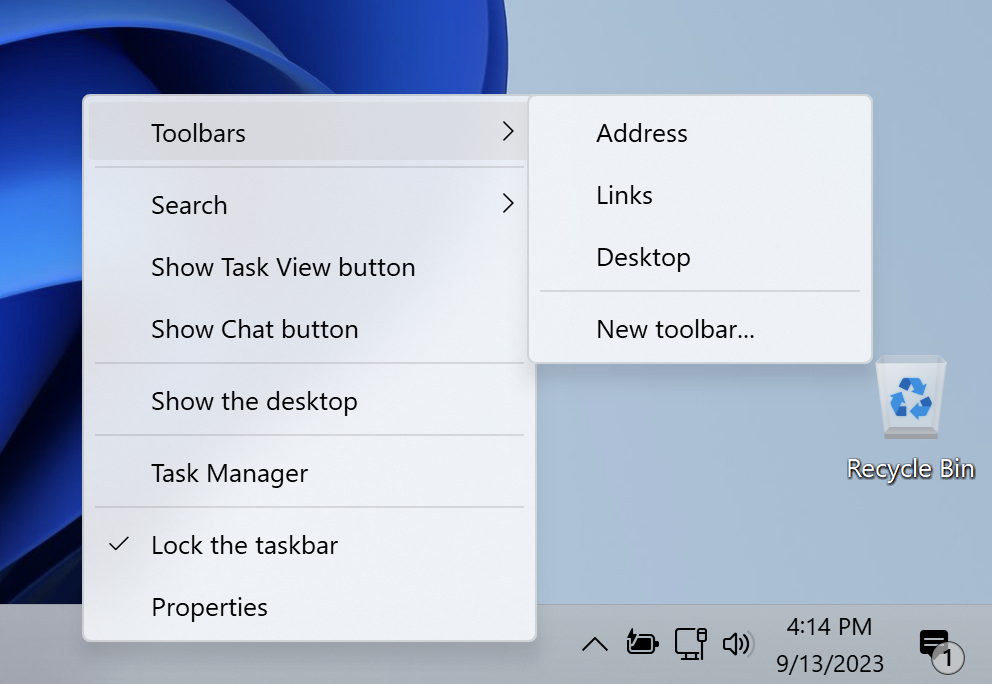Click the Search entry in the context menu
Screen dimensions: 992x684
pos(190,206)
